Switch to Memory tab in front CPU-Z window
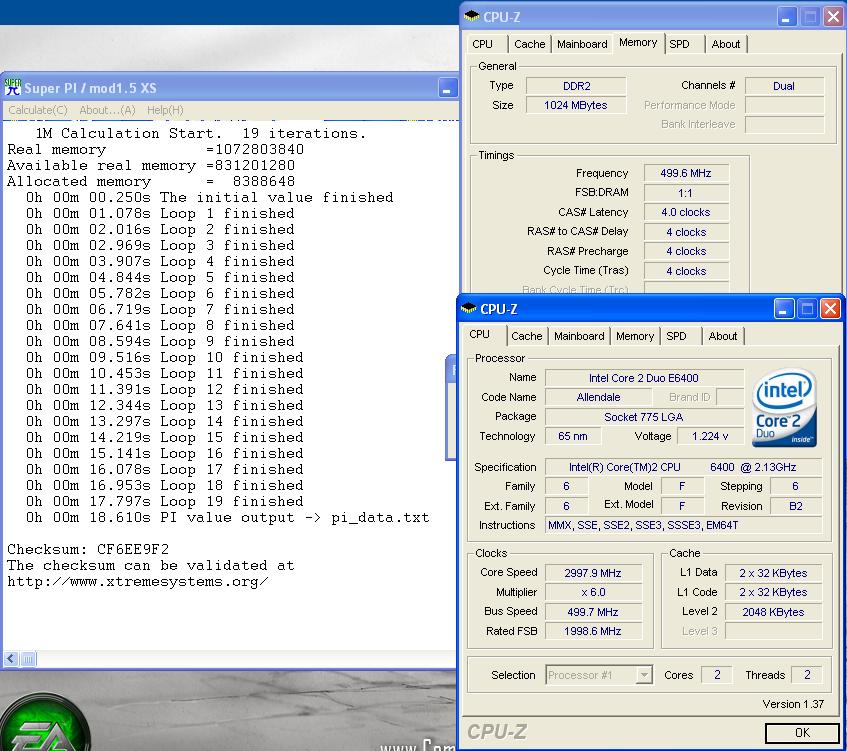 (x=635, y=336)
